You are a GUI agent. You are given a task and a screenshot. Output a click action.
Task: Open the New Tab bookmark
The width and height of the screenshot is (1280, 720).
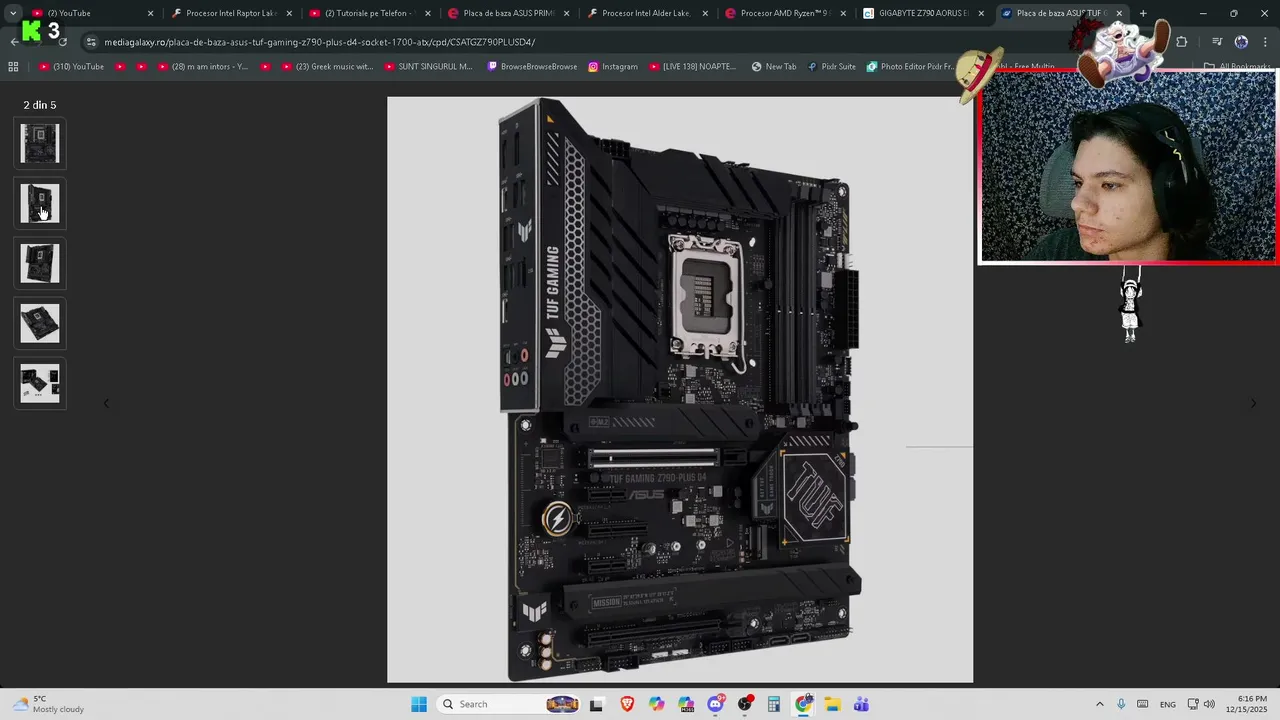773,67
